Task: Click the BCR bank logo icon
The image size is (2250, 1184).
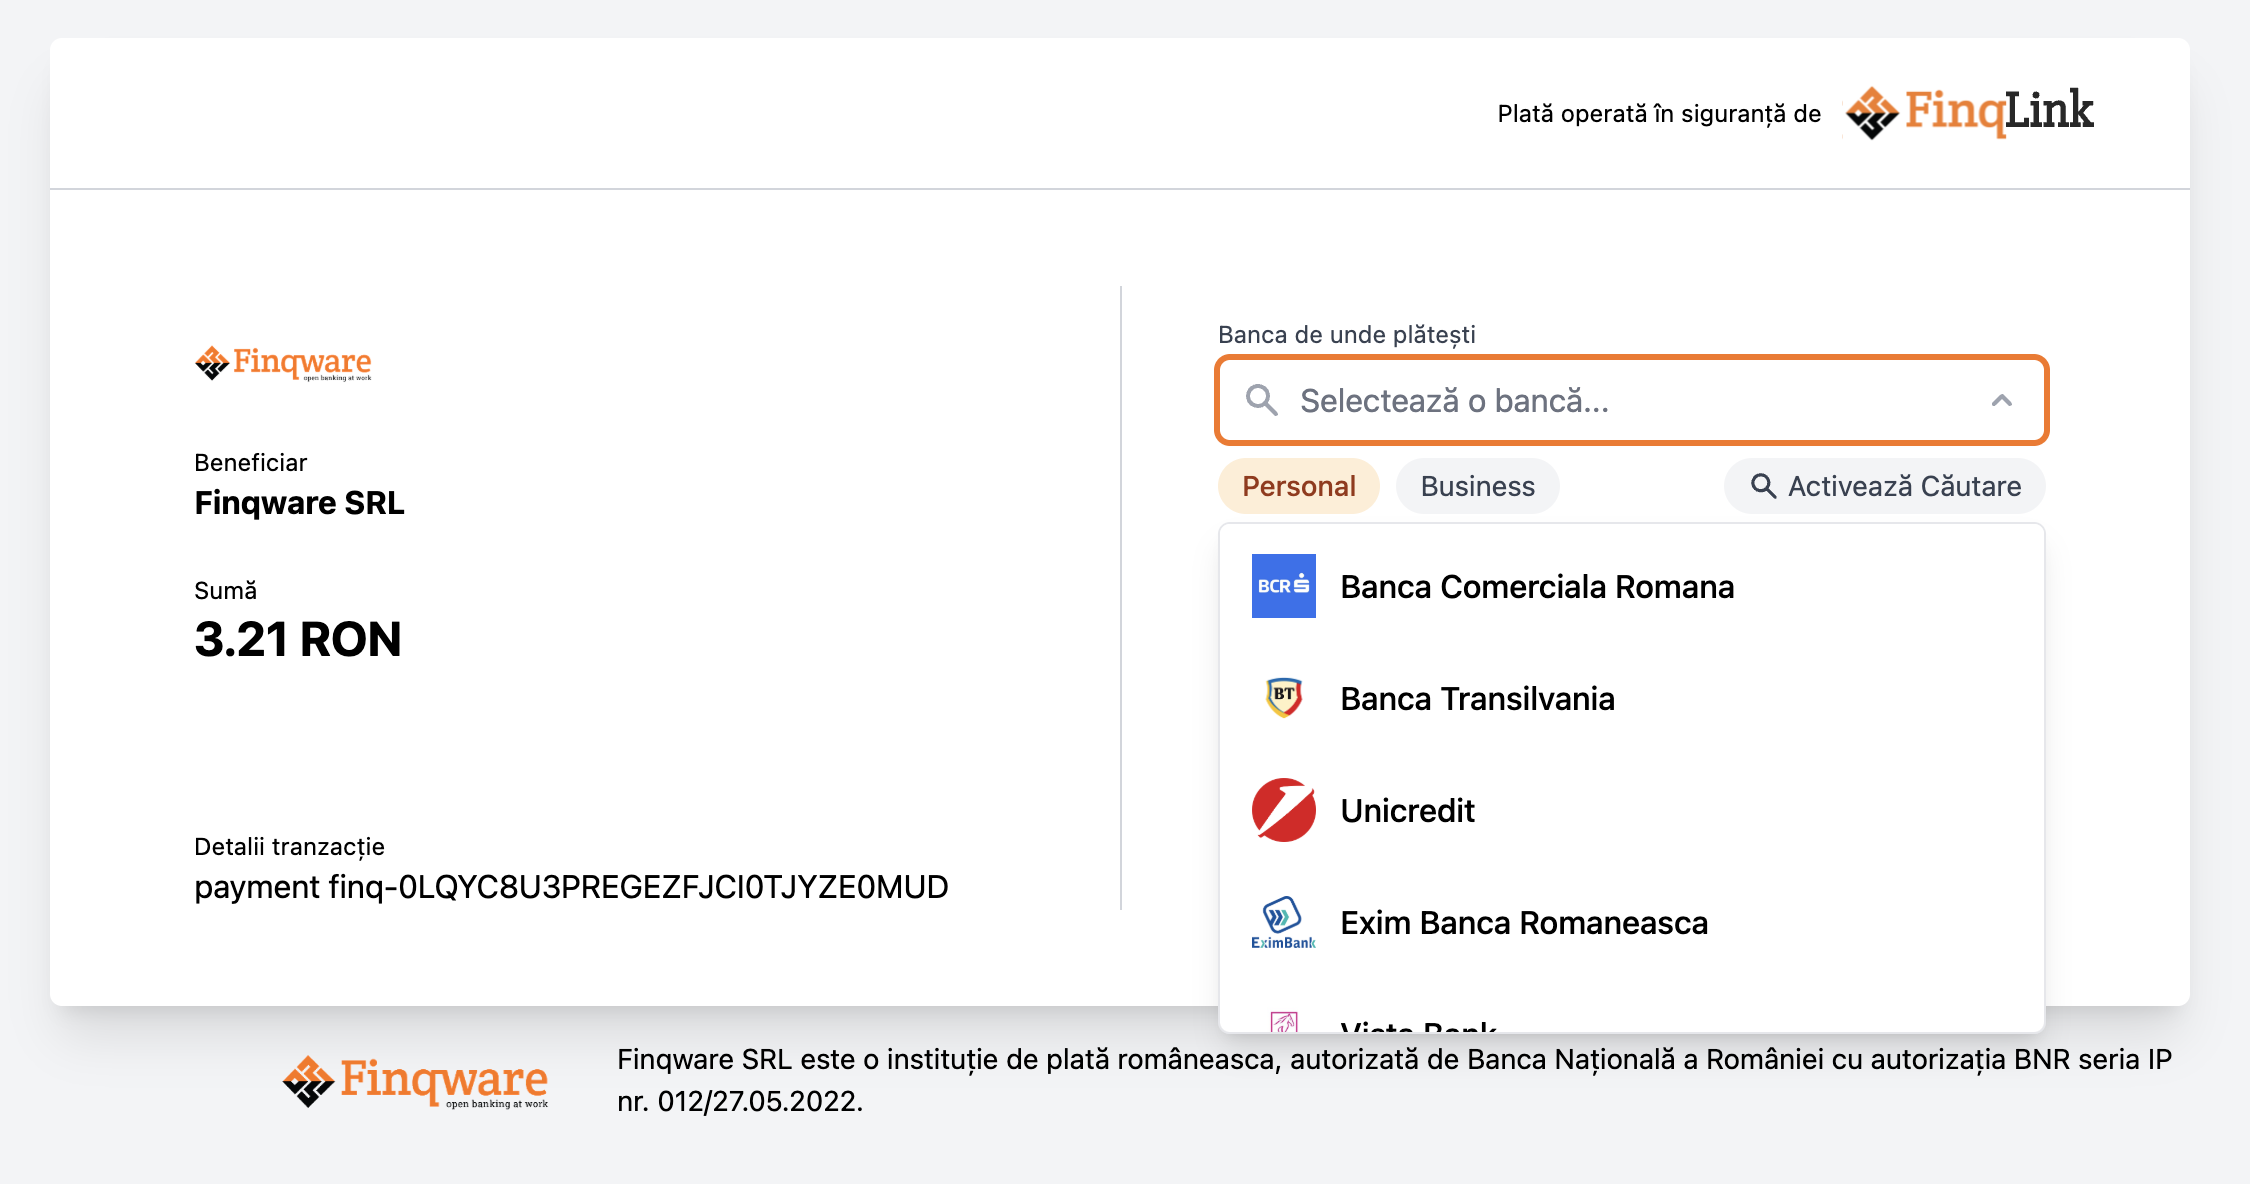Action: click(1283, 587)
